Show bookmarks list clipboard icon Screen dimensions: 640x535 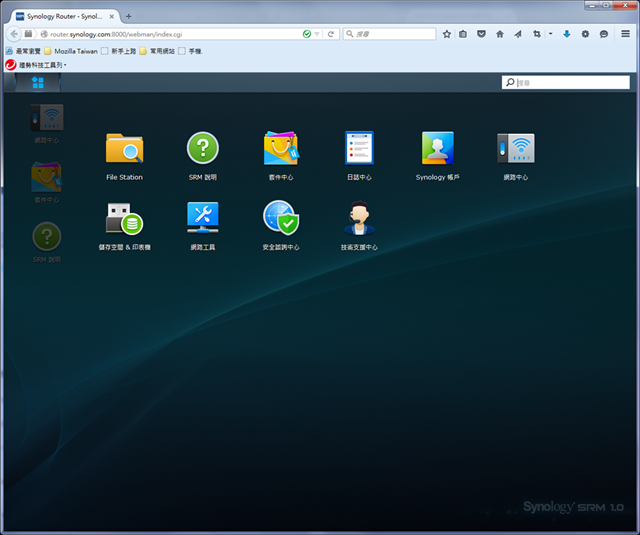[x=462, y=34]
